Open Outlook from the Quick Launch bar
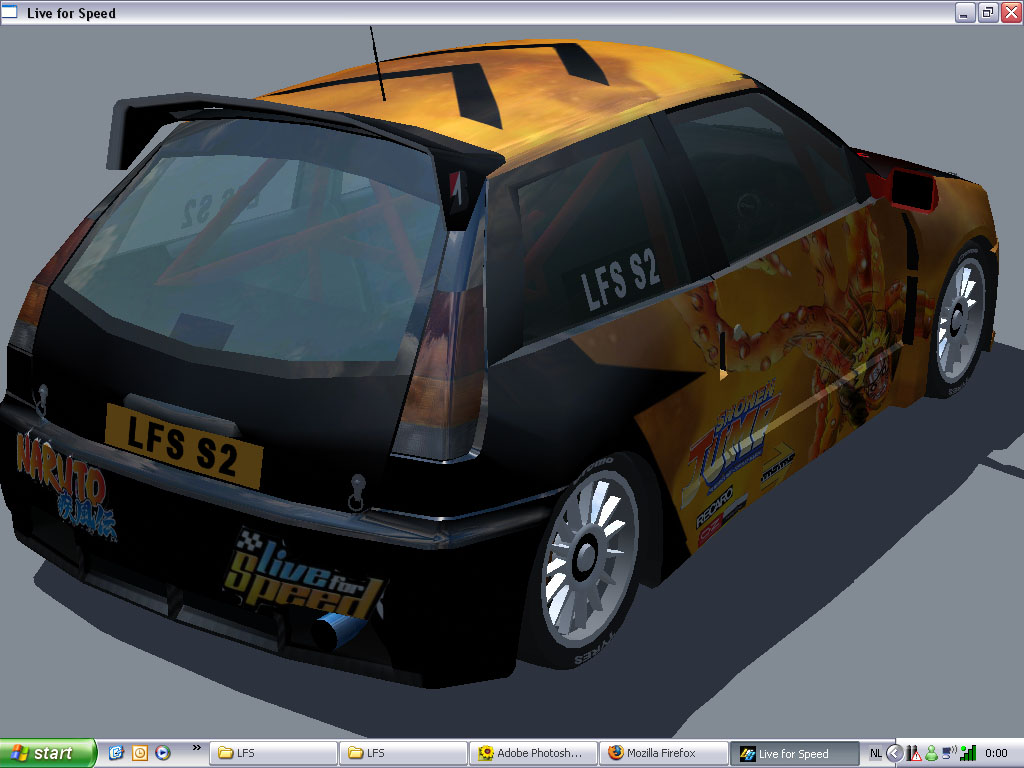Viewport: 1024px width, 768px height. pos(140,753)
